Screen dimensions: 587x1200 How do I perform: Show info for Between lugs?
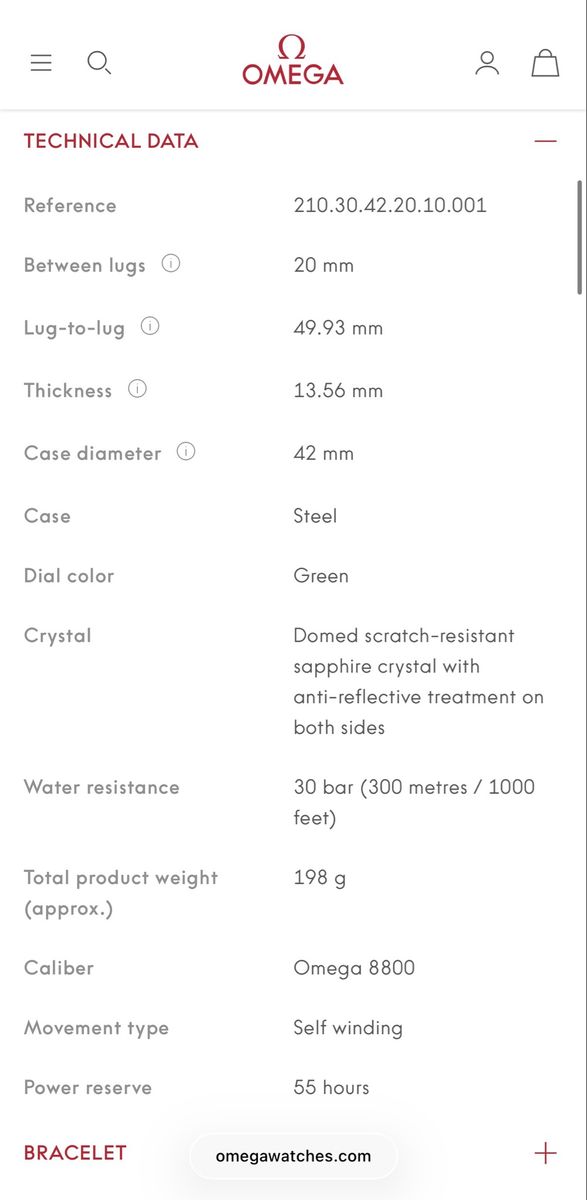coord(171,264)
